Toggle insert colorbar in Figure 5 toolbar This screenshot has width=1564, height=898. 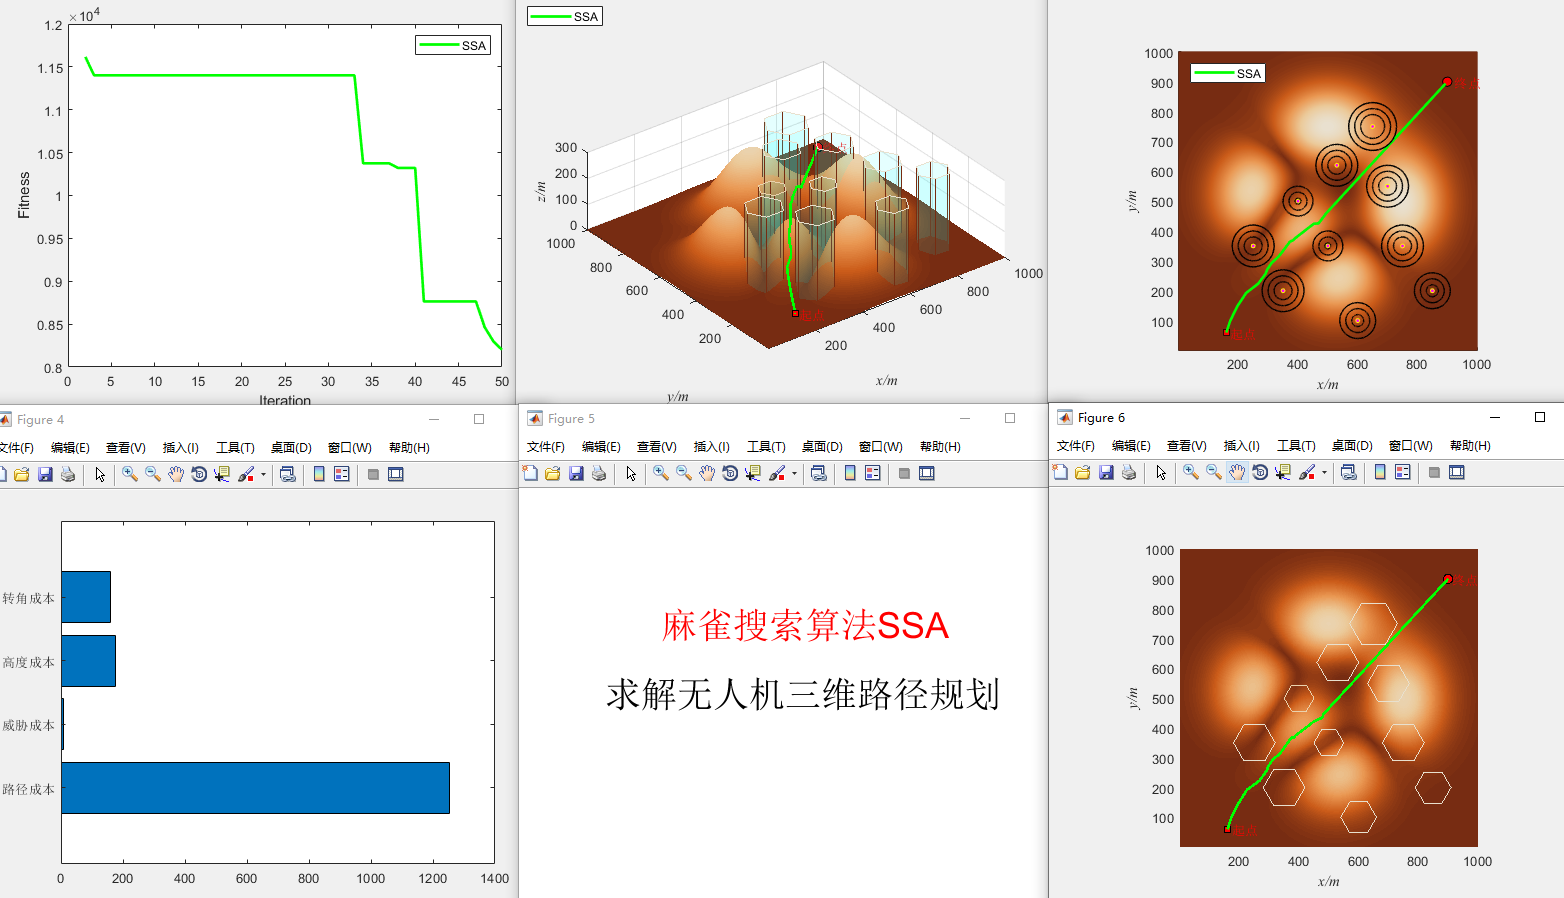click(x=850, y=473)
